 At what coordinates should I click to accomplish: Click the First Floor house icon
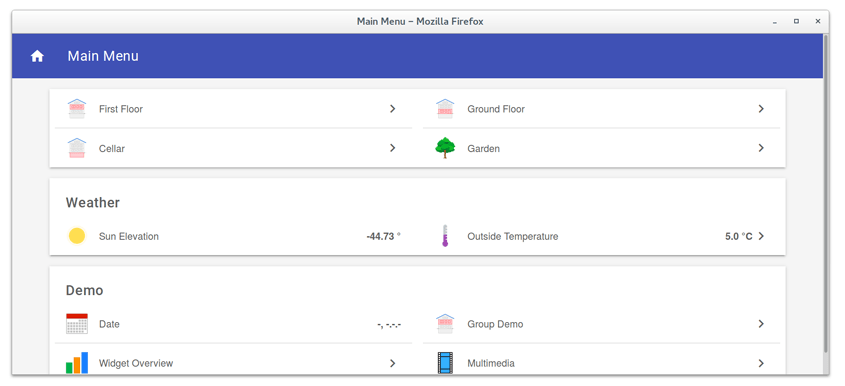[77, 109]
